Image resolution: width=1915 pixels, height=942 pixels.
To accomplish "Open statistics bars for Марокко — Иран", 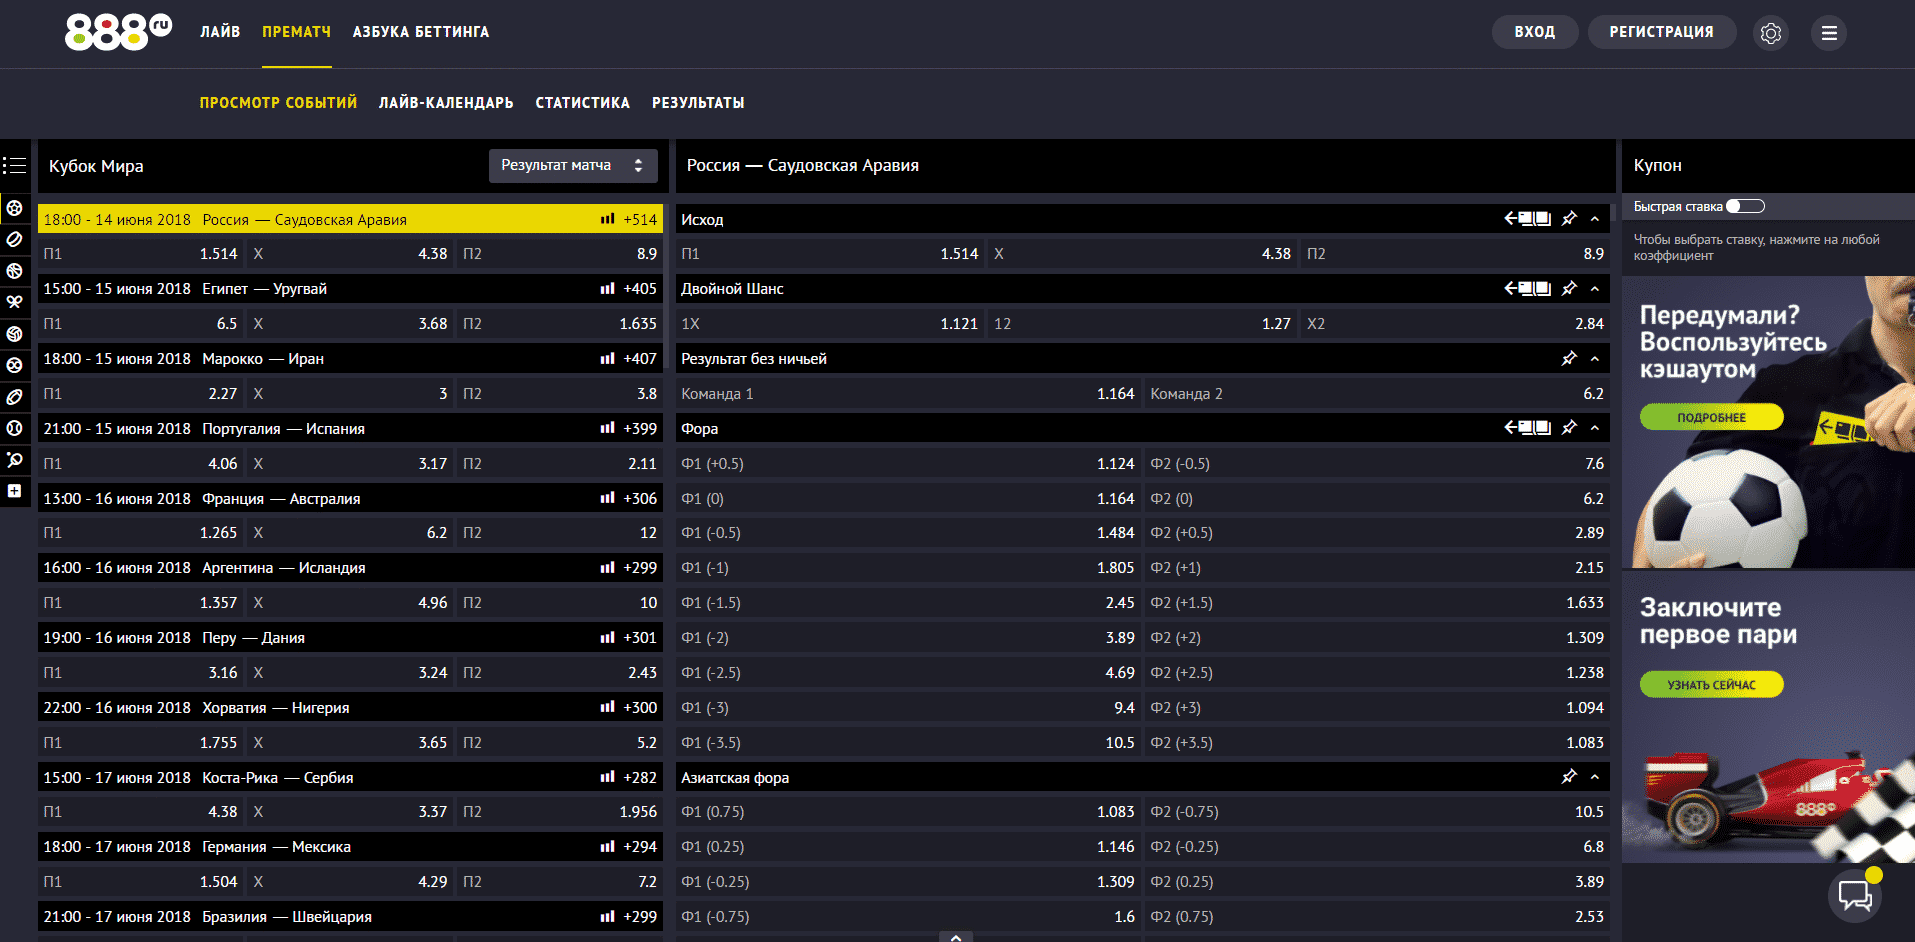I will click(607, 358).
